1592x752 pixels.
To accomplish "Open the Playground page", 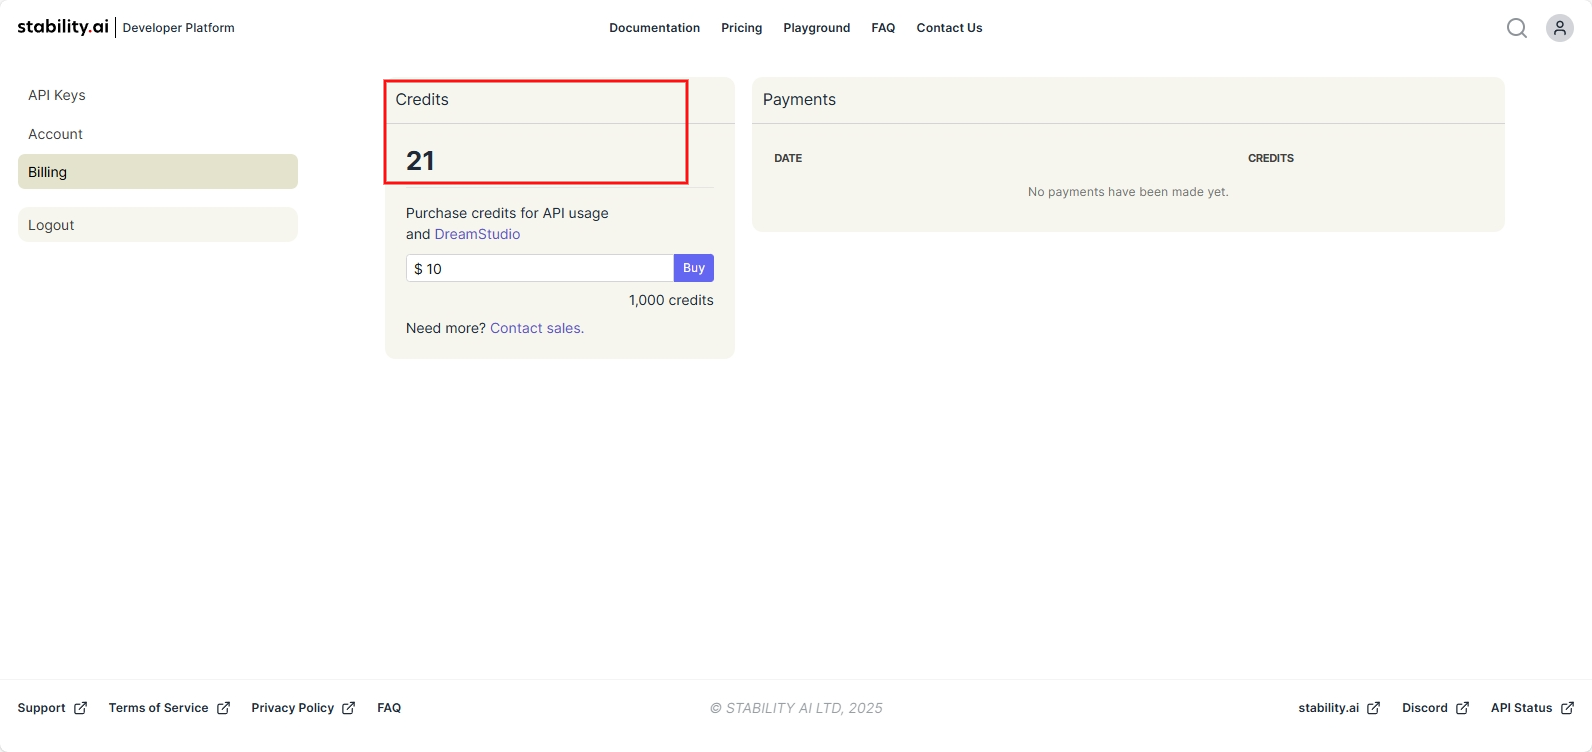I will pyautogui.click(x=817, y=28).
